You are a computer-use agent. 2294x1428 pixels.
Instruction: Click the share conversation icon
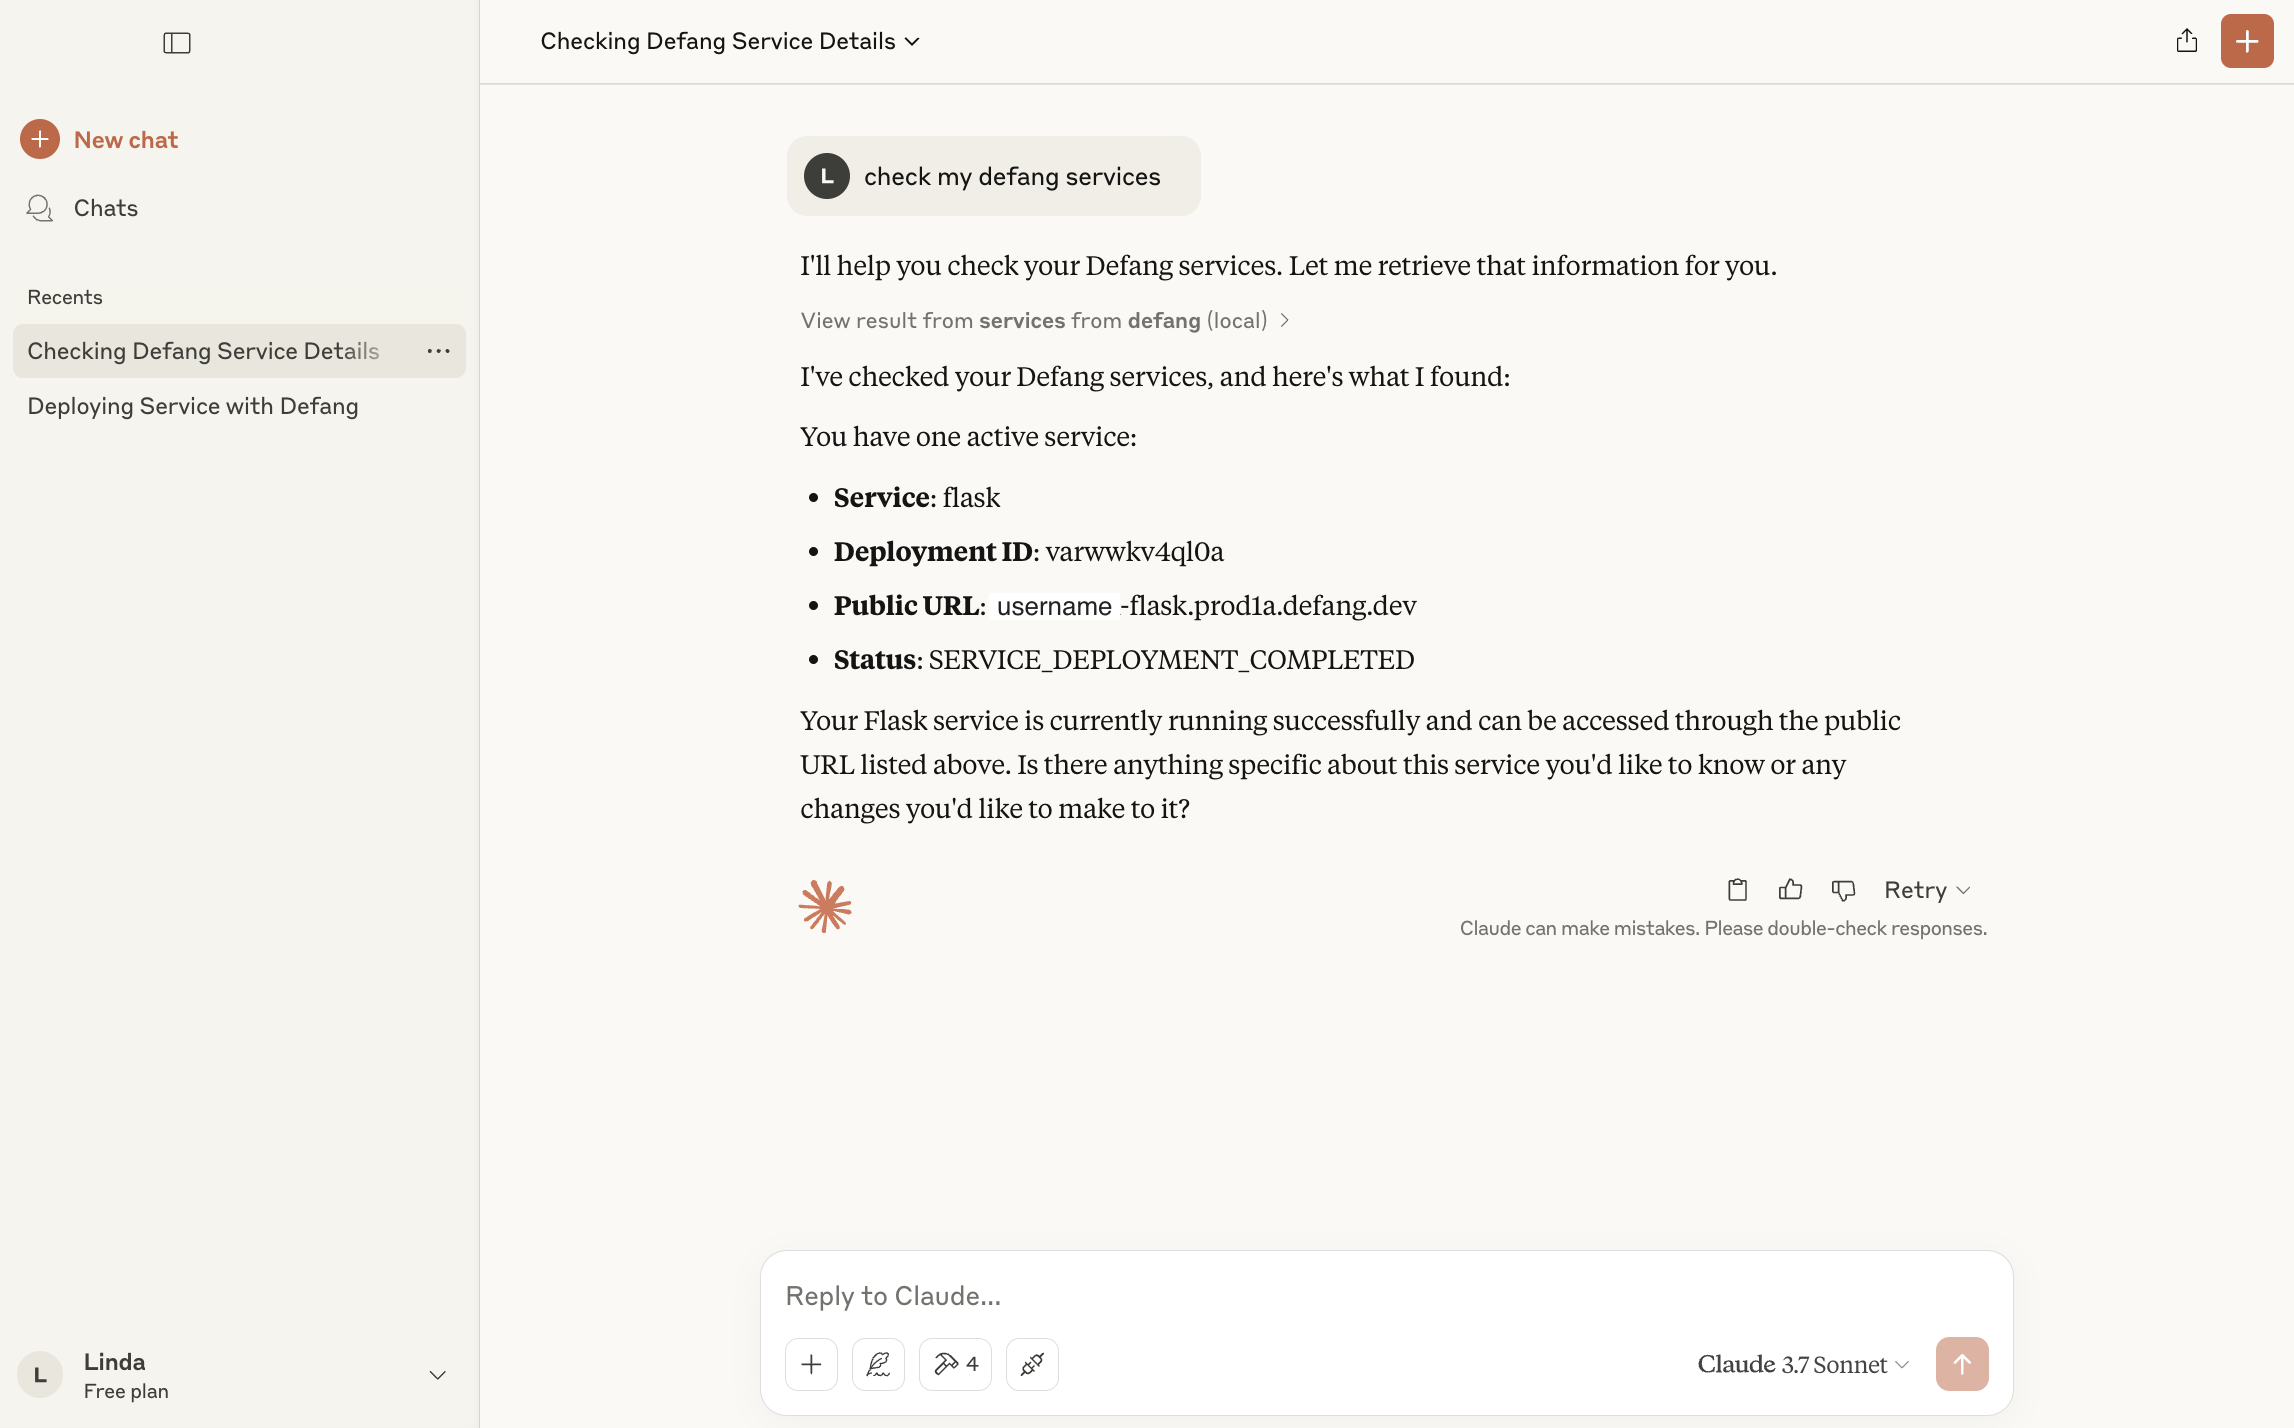[2187, 41]
